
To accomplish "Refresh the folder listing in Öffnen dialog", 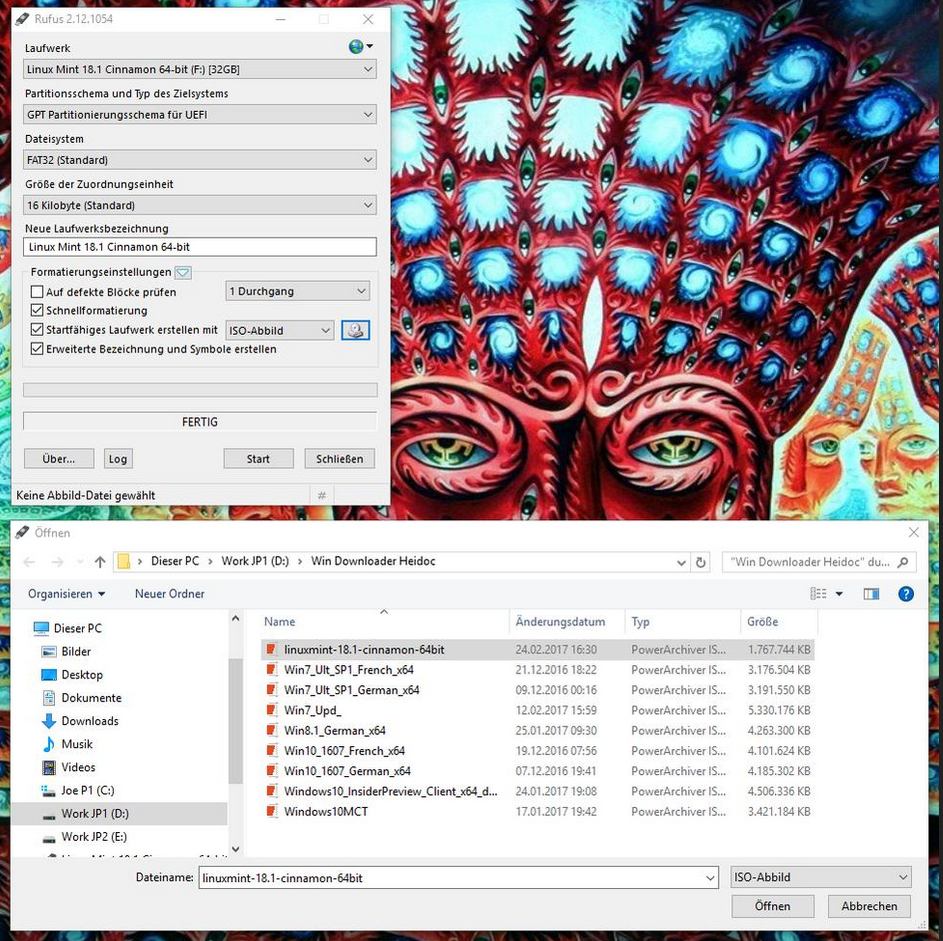I will pos(701,562).
